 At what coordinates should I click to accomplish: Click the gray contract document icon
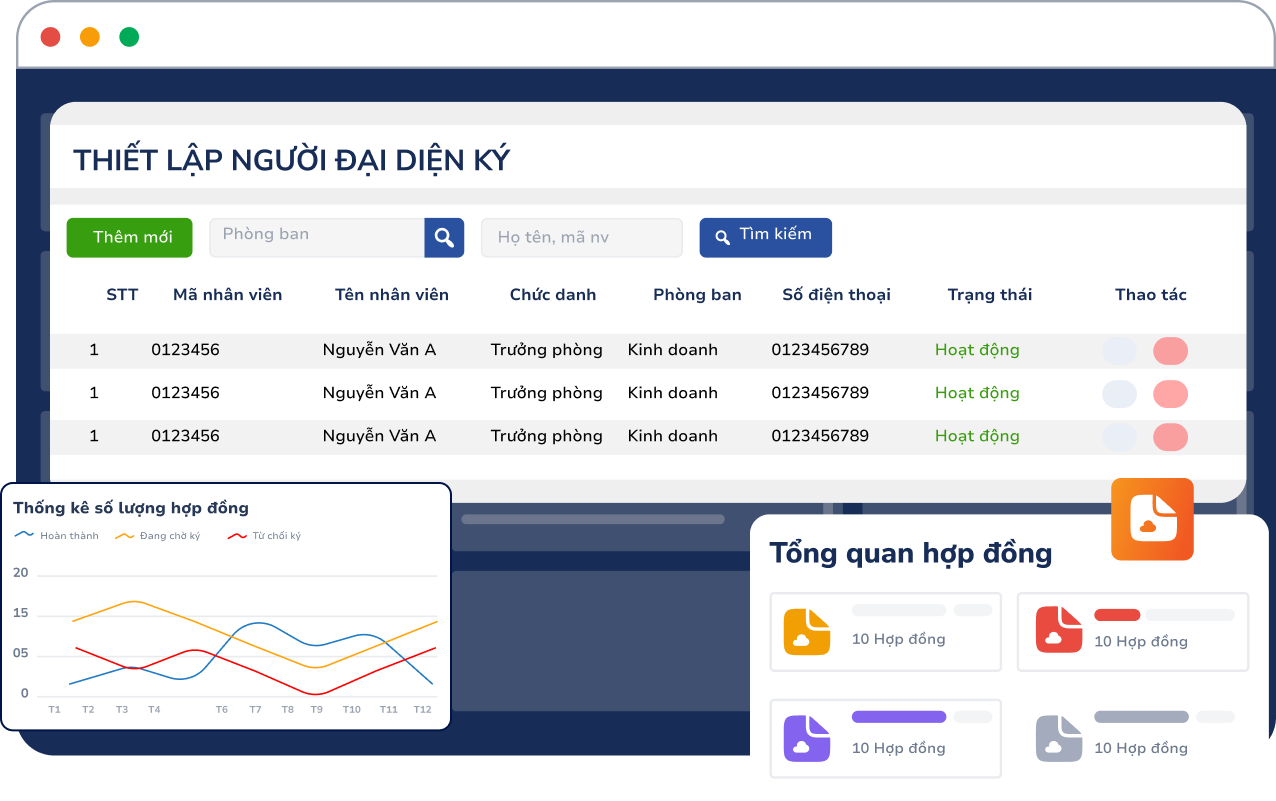[x=1059, y=739]
